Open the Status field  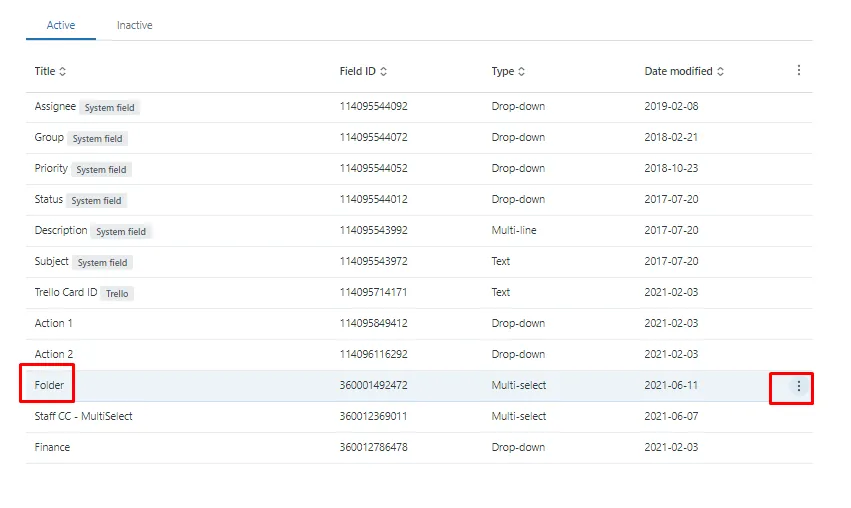[x=48, y=199]
